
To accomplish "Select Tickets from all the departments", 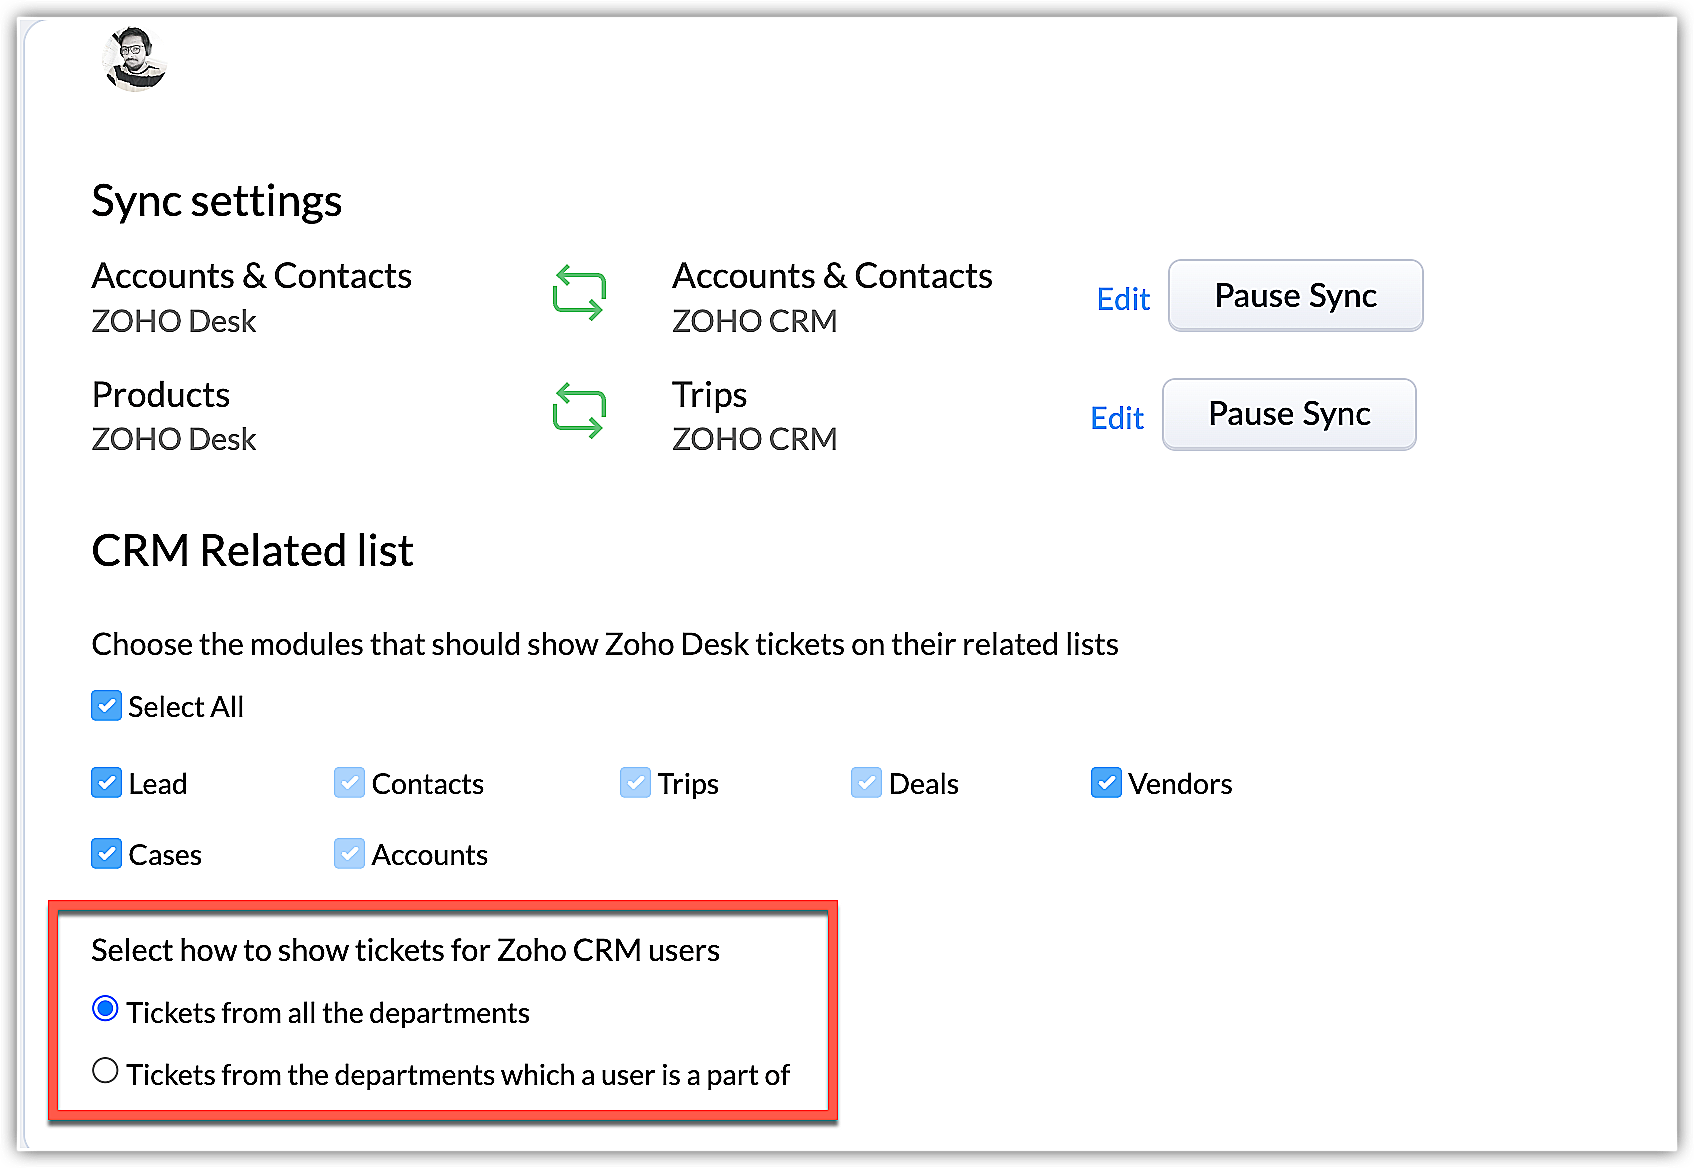I will 105,1009.
